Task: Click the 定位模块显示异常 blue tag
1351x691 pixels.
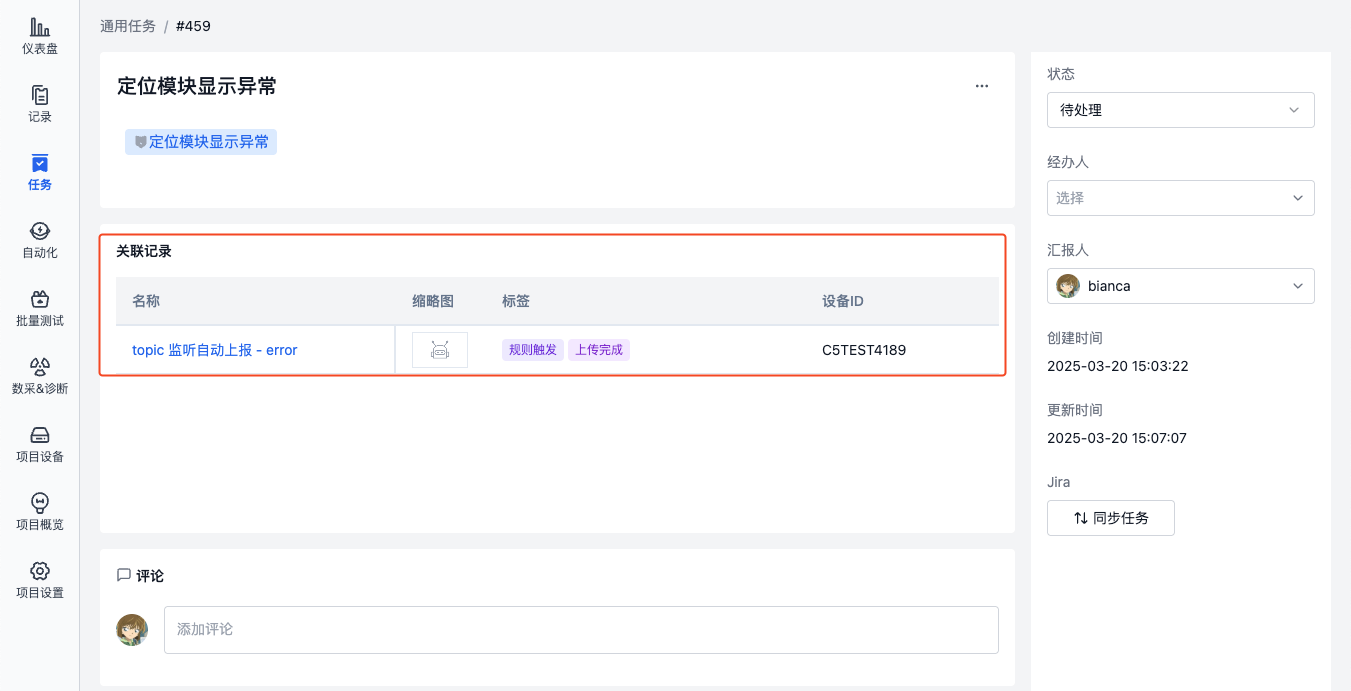Action: point(201,142)
